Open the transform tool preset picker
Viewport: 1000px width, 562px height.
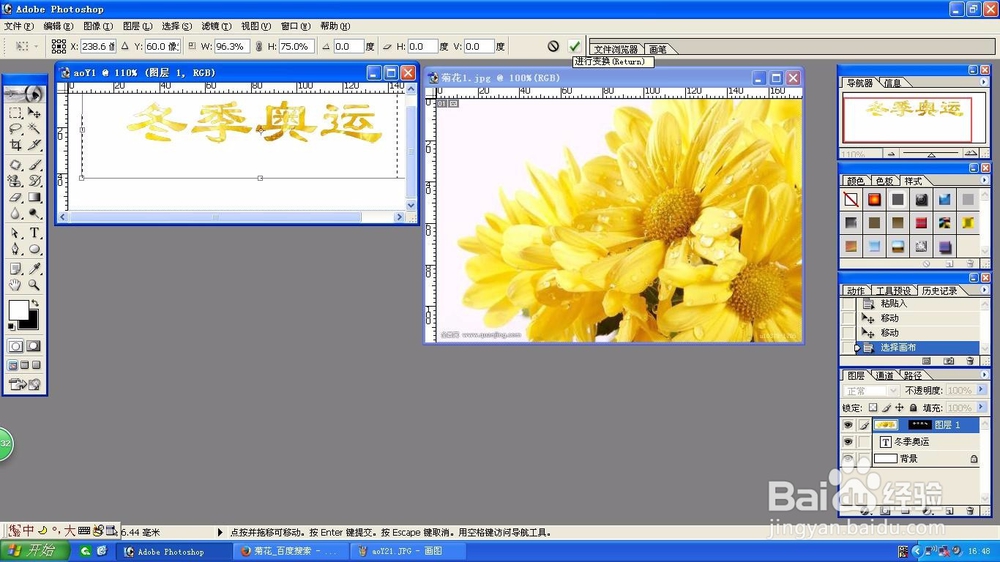[x=26, y=46]
